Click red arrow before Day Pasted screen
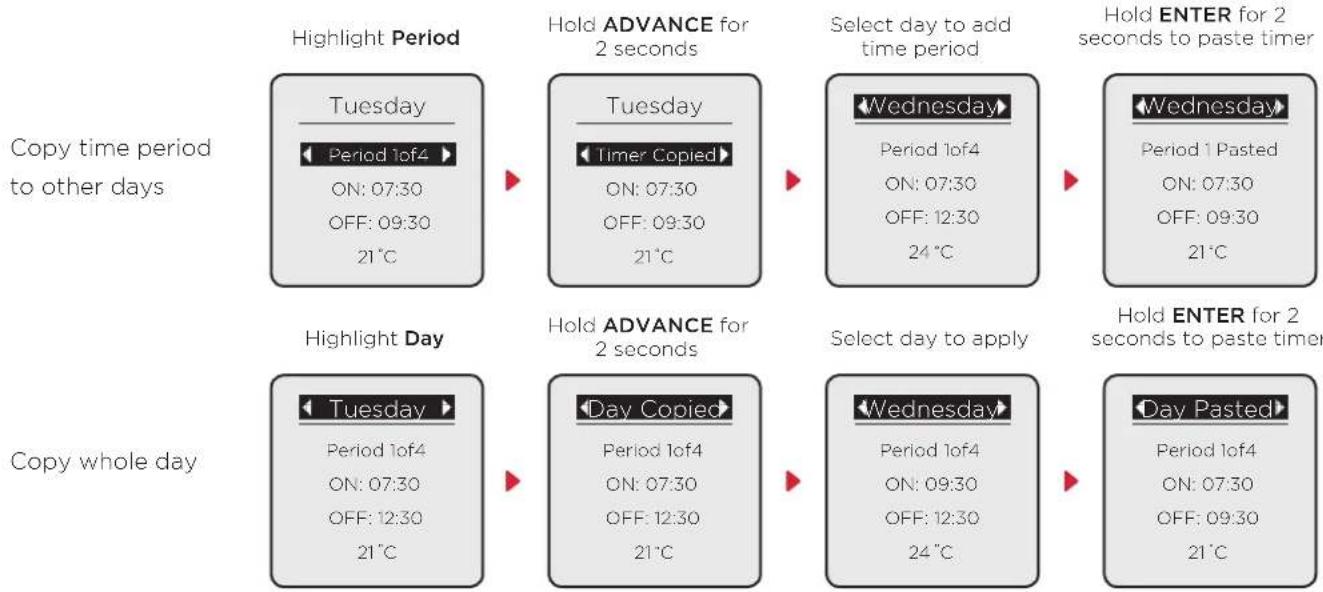The height and width of the screenshot is (592, 1323). point(1071,483)
